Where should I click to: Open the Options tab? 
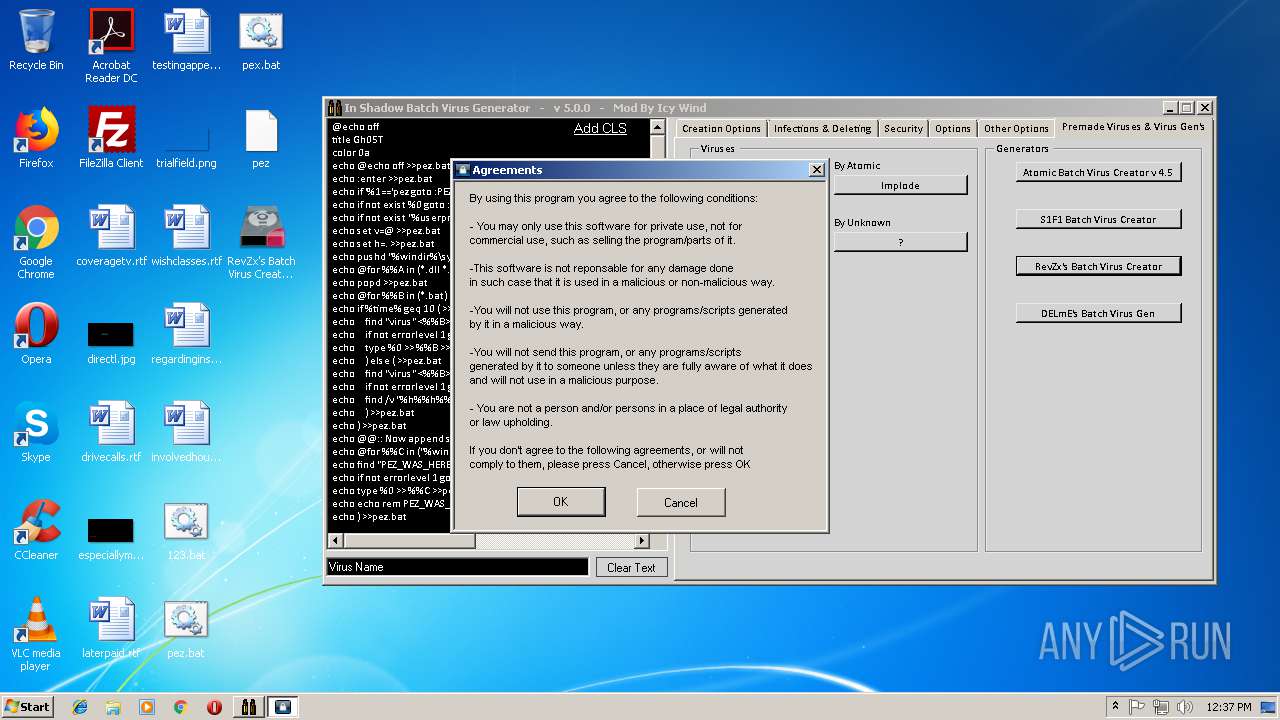coord(953,128)
